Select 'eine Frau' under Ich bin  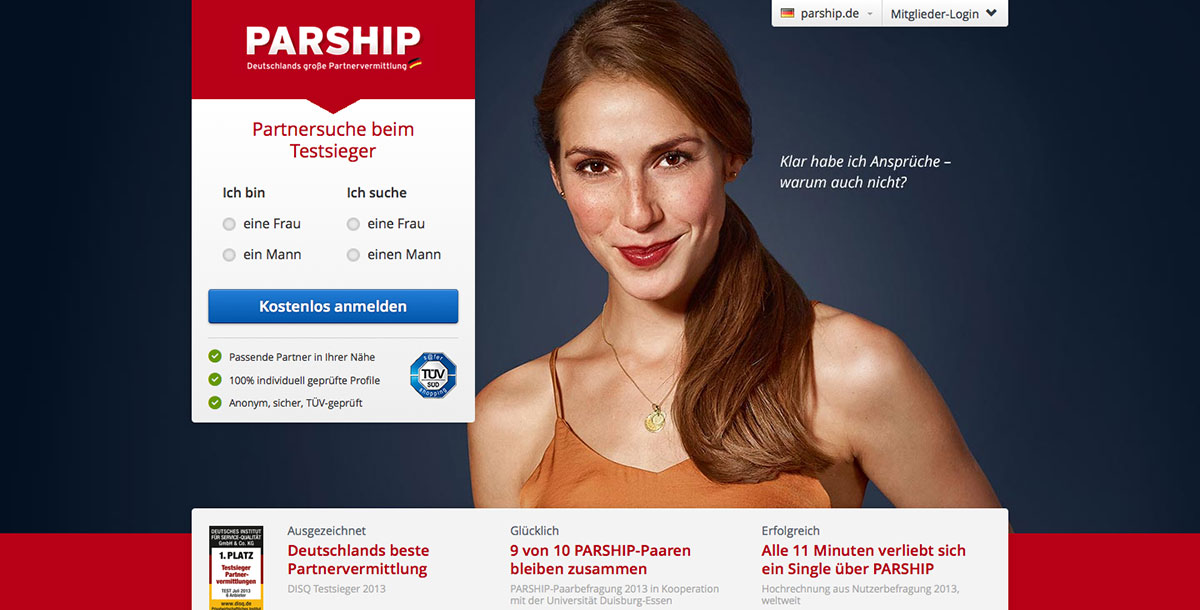(229, 224)
